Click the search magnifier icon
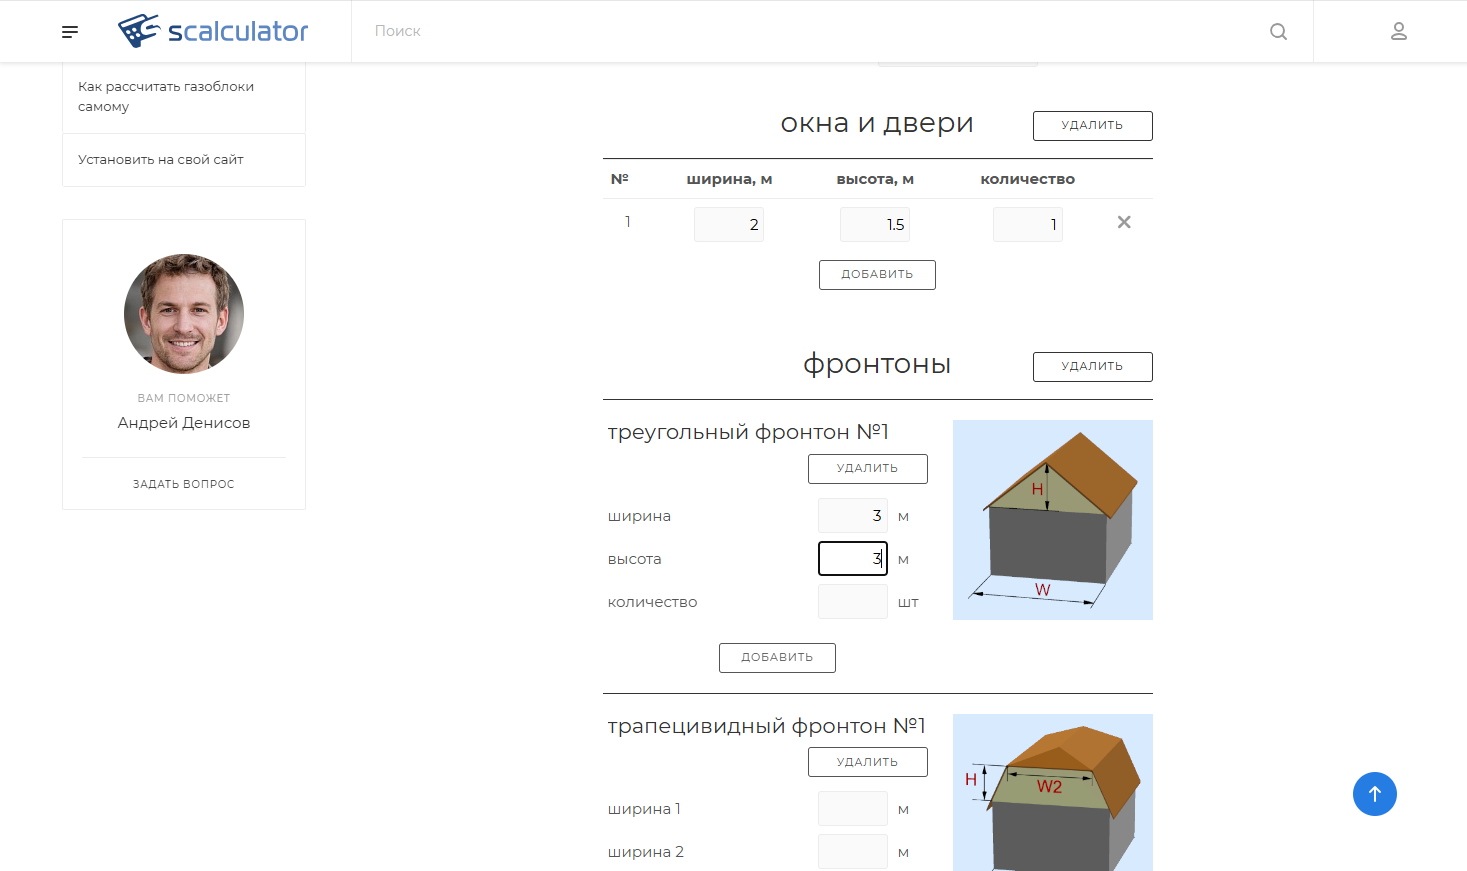 point(1278,32)
